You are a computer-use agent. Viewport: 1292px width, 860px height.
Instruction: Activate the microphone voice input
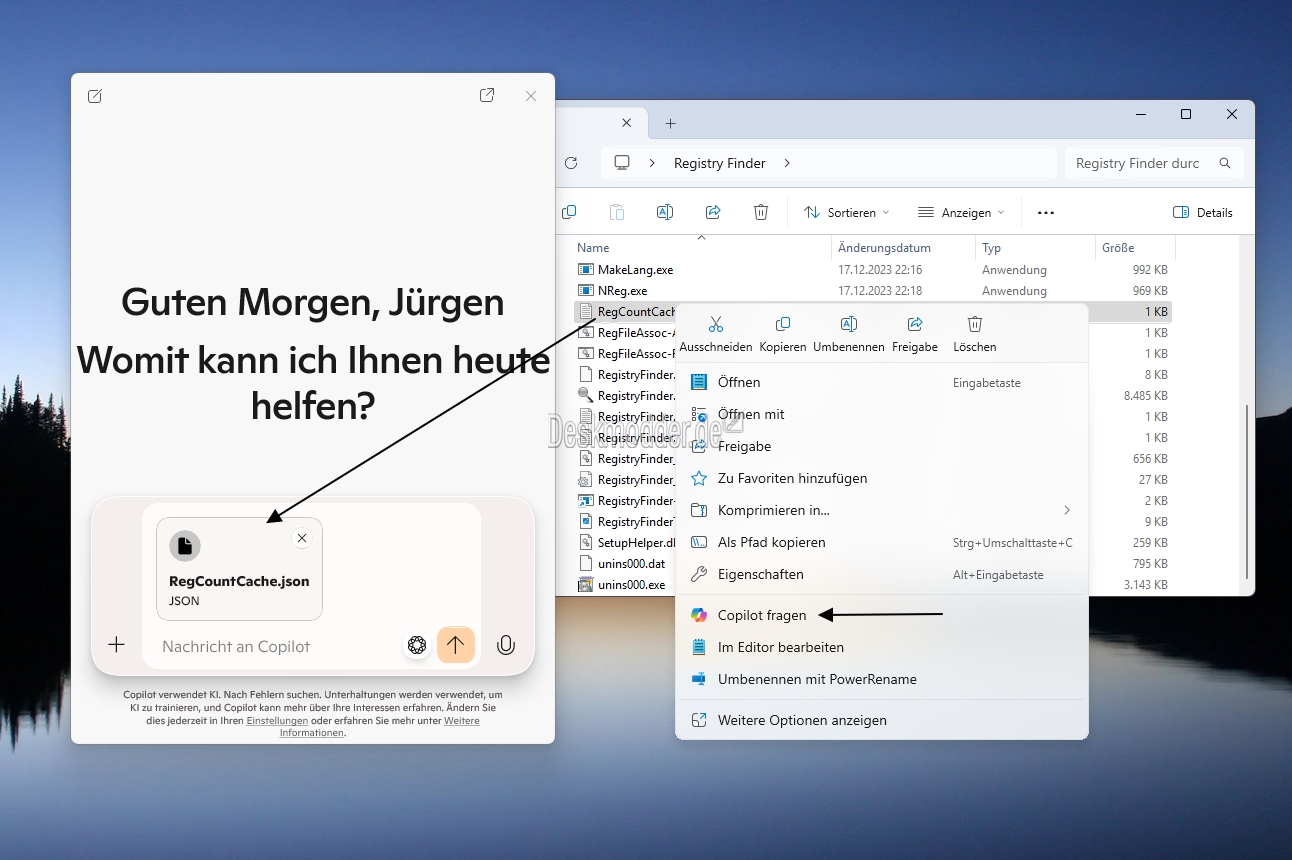(506, 645)
